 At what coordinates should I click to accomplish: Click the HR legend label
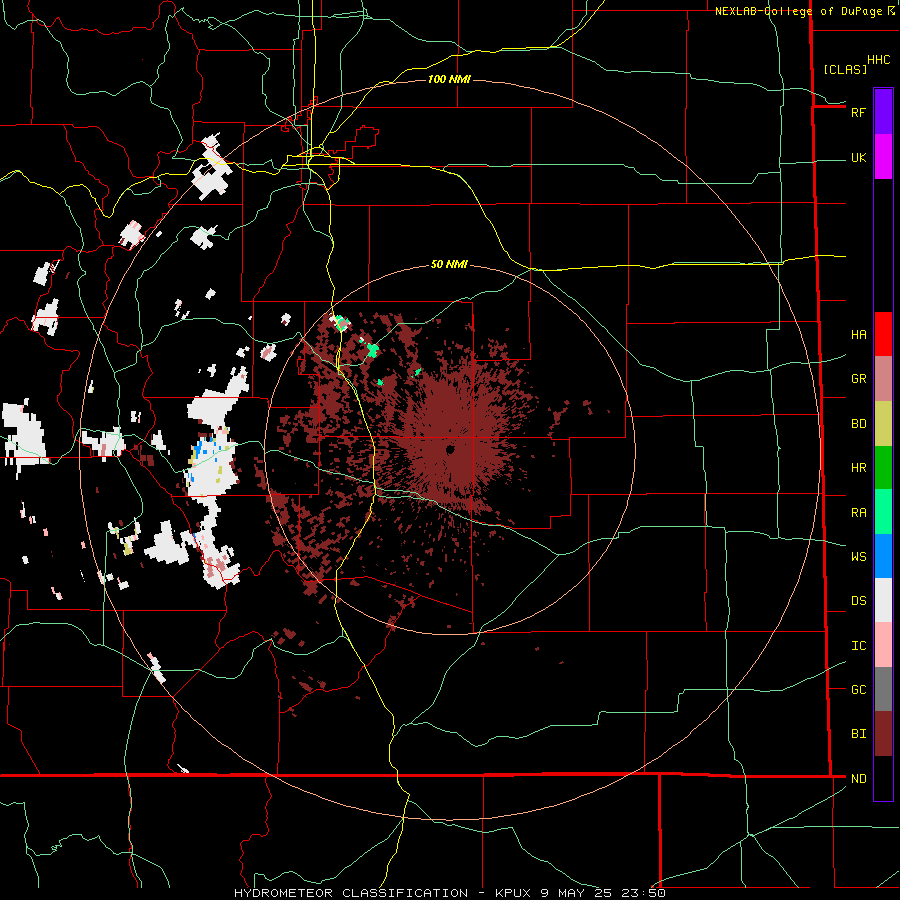[858, 468]
